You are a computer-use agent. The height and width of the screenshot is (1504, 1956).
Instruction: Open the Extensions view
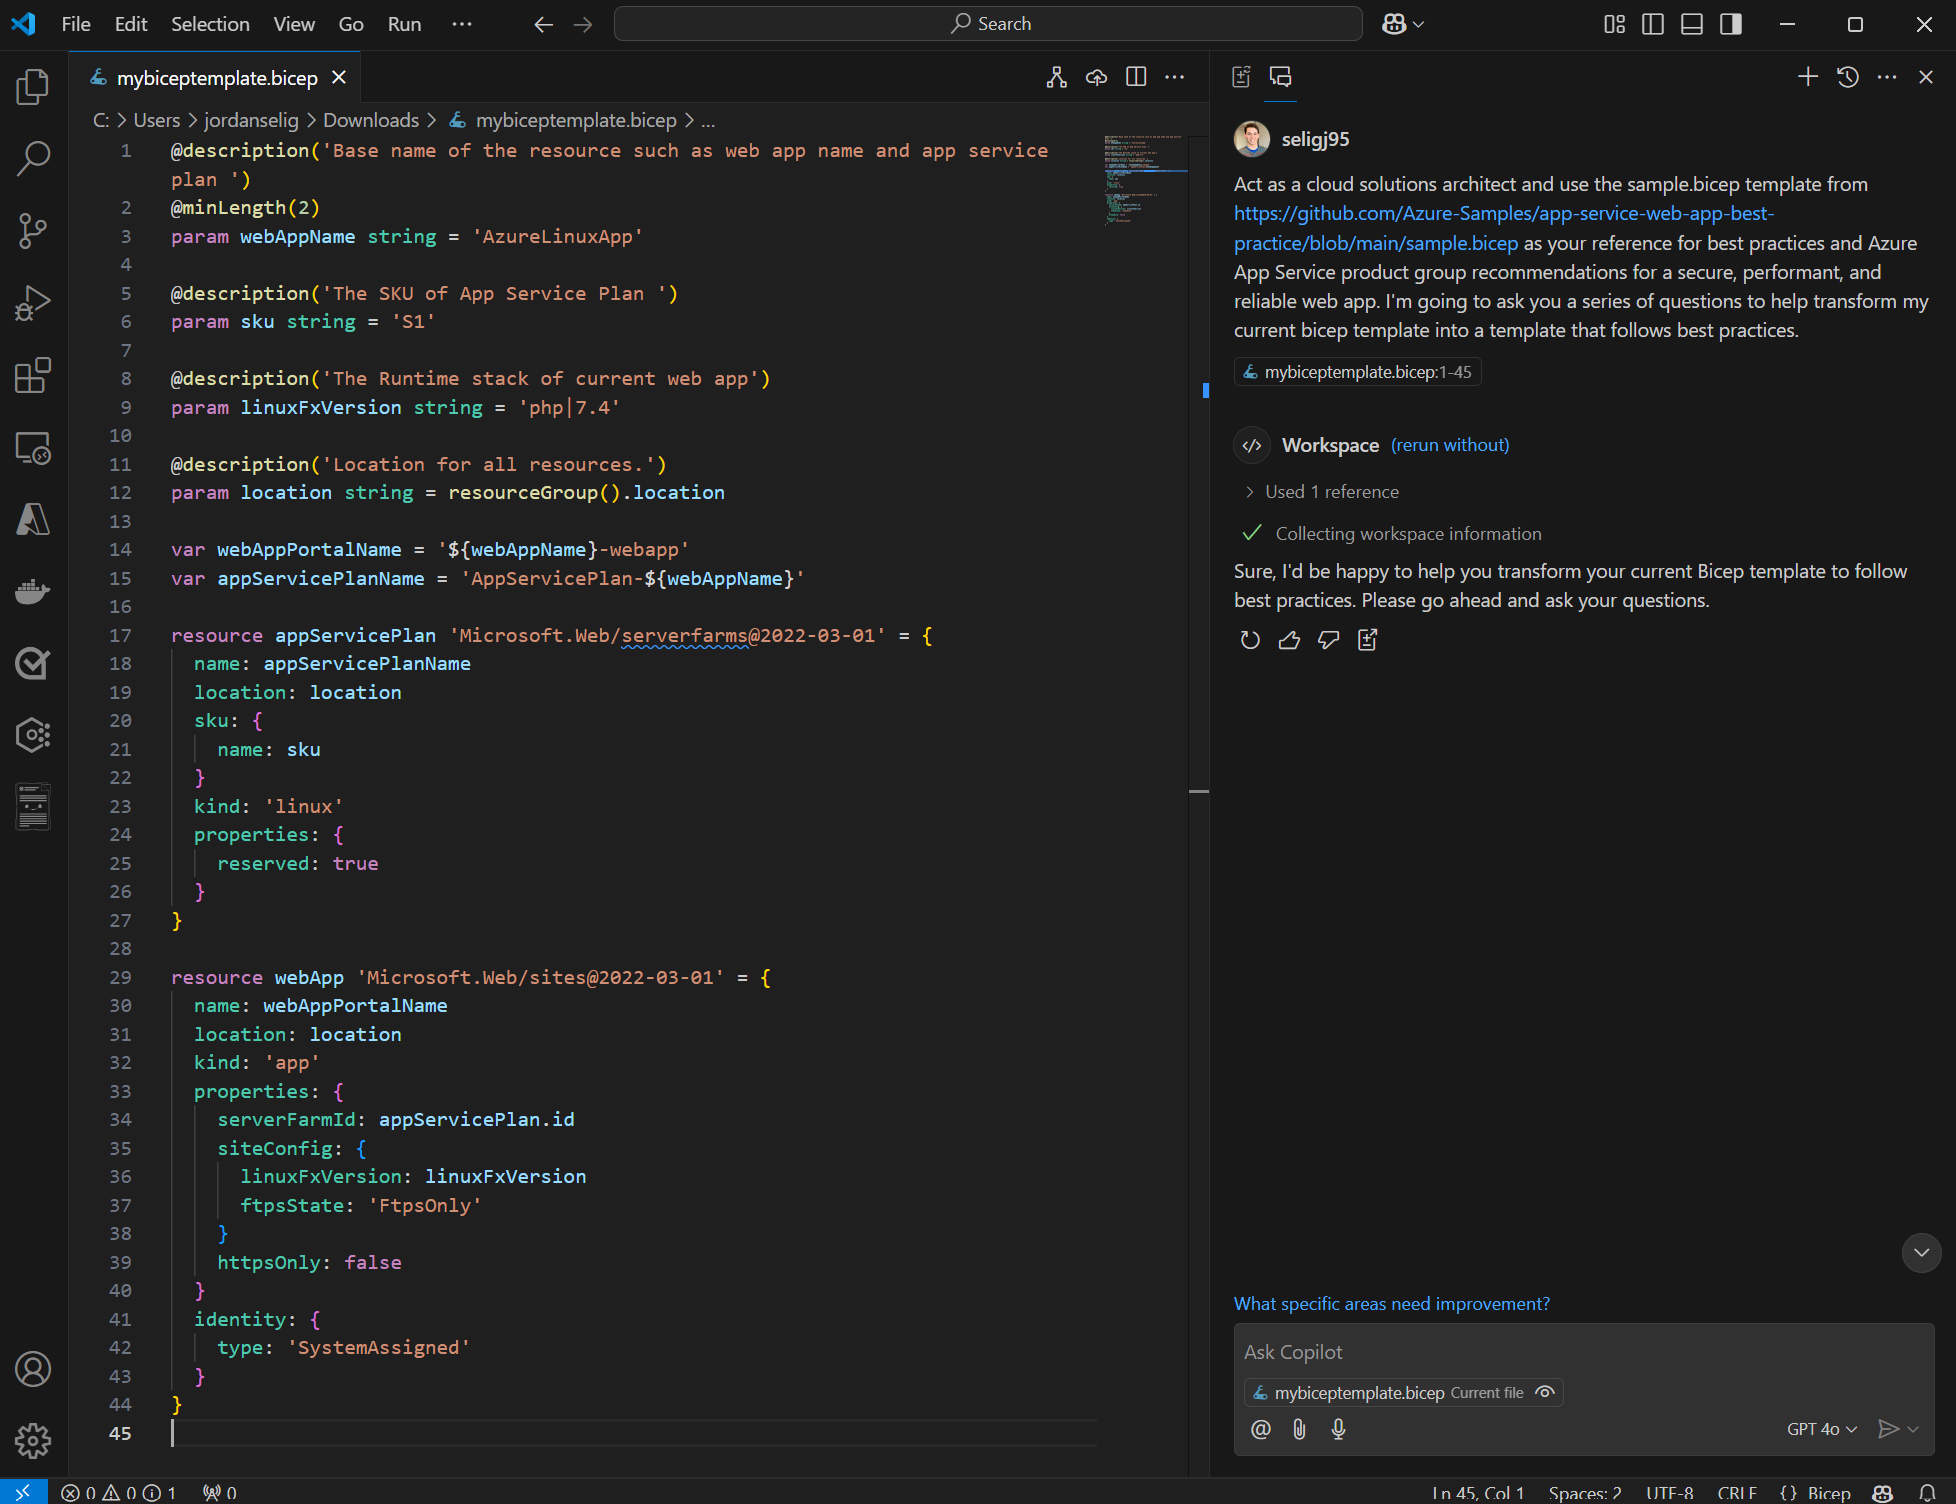pos(33,375)
